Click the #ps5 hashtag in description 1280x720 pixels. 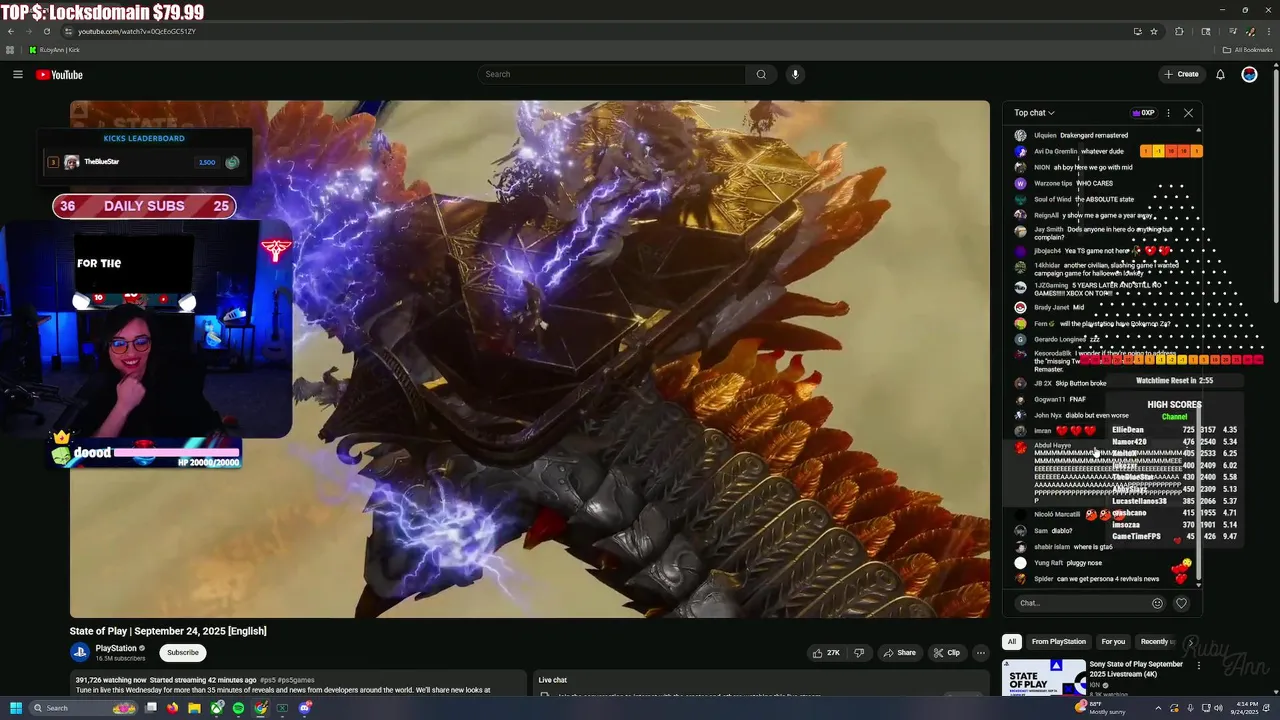[x=267, y=679]
